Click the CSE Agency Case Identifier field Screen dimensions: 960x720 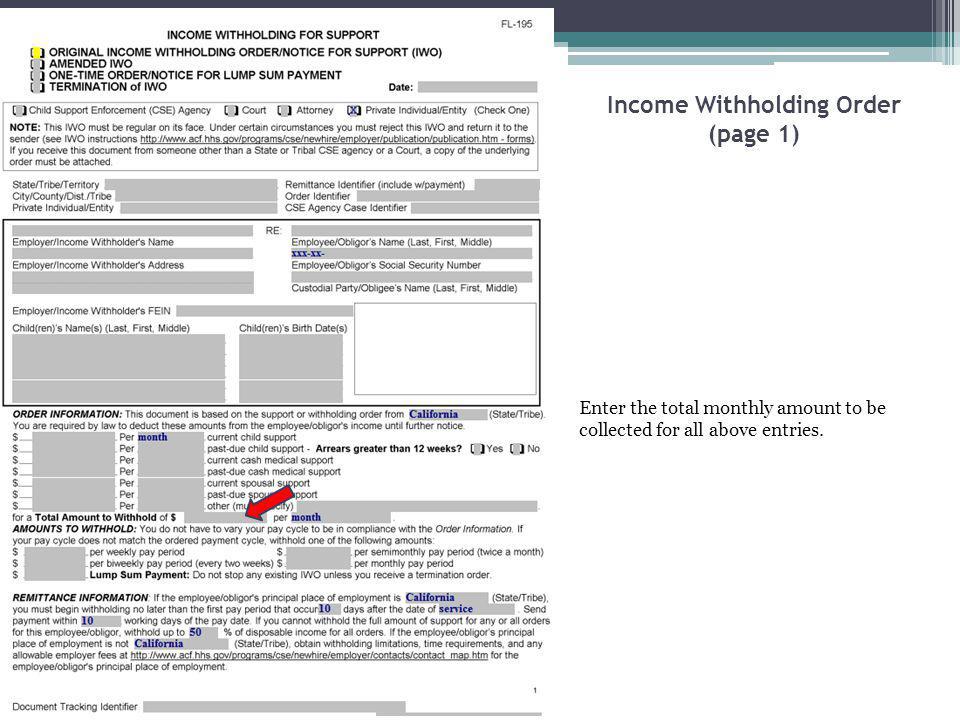point(475,208)
